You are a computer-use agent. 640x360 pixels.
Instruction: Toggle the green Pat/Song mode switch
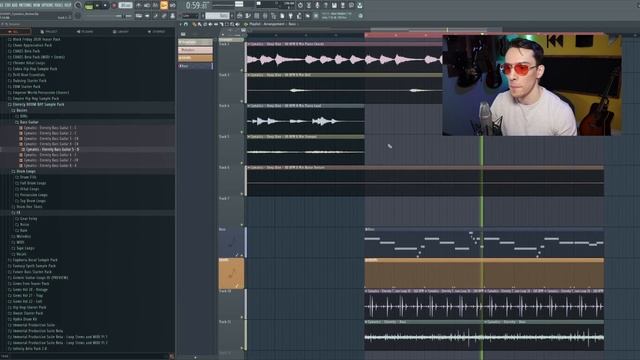click(89, 6)
